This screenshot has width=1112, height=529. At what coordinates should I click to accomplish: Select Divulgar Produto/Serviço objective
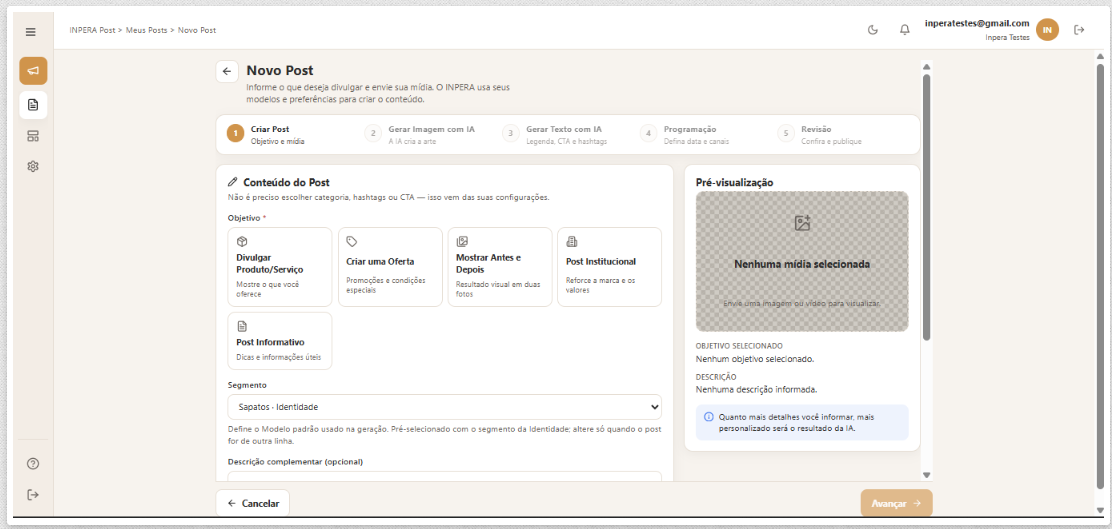[279, 267]
